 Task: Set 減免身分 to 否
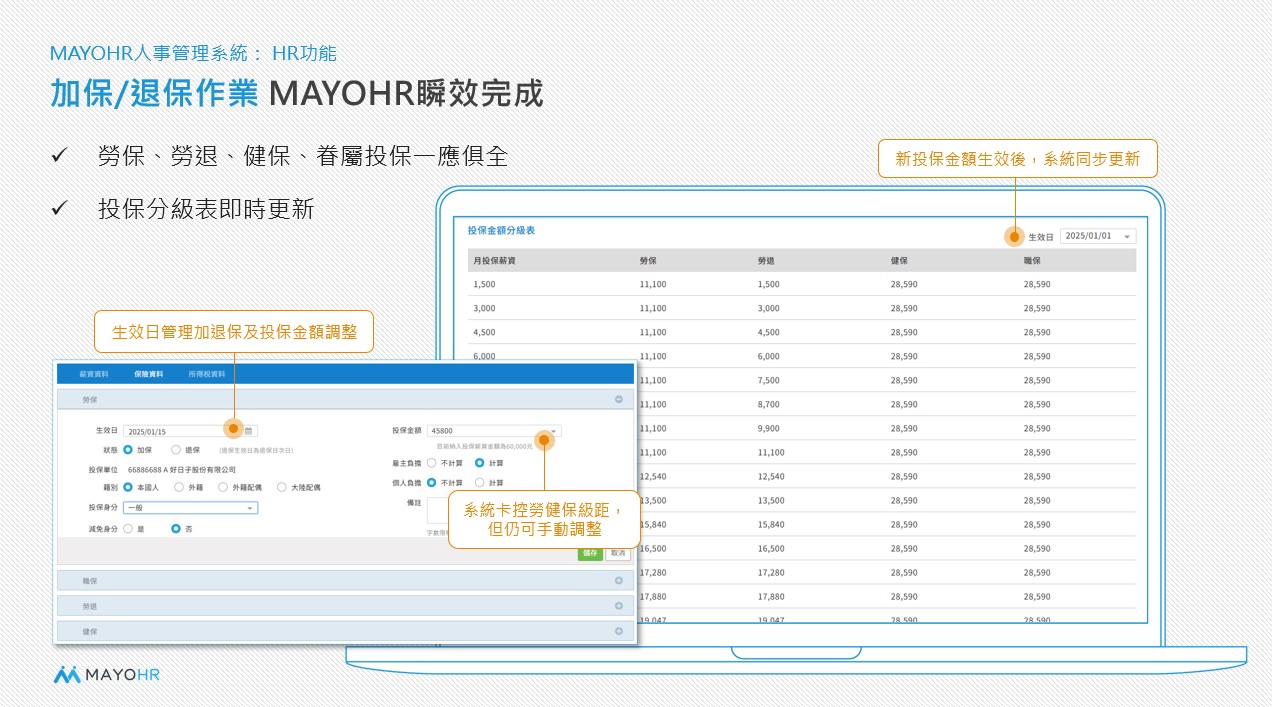[176, 528]
